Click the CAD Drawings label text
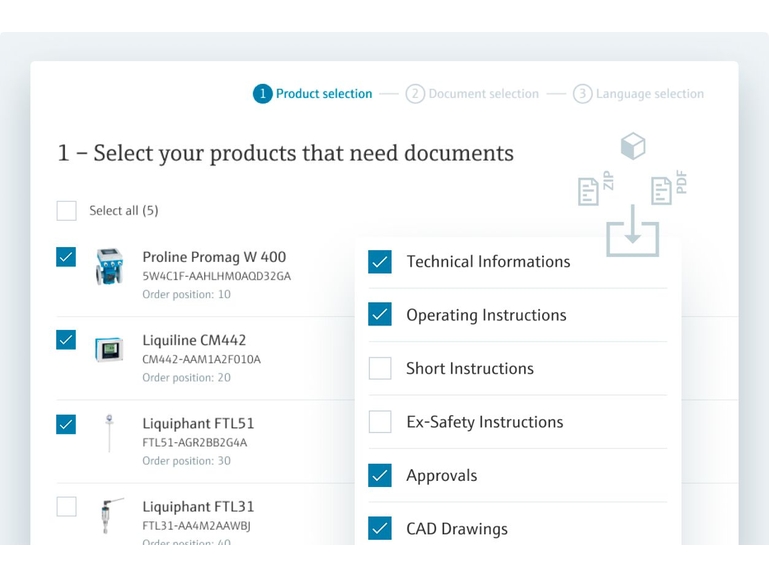 (x=457, y=529)
